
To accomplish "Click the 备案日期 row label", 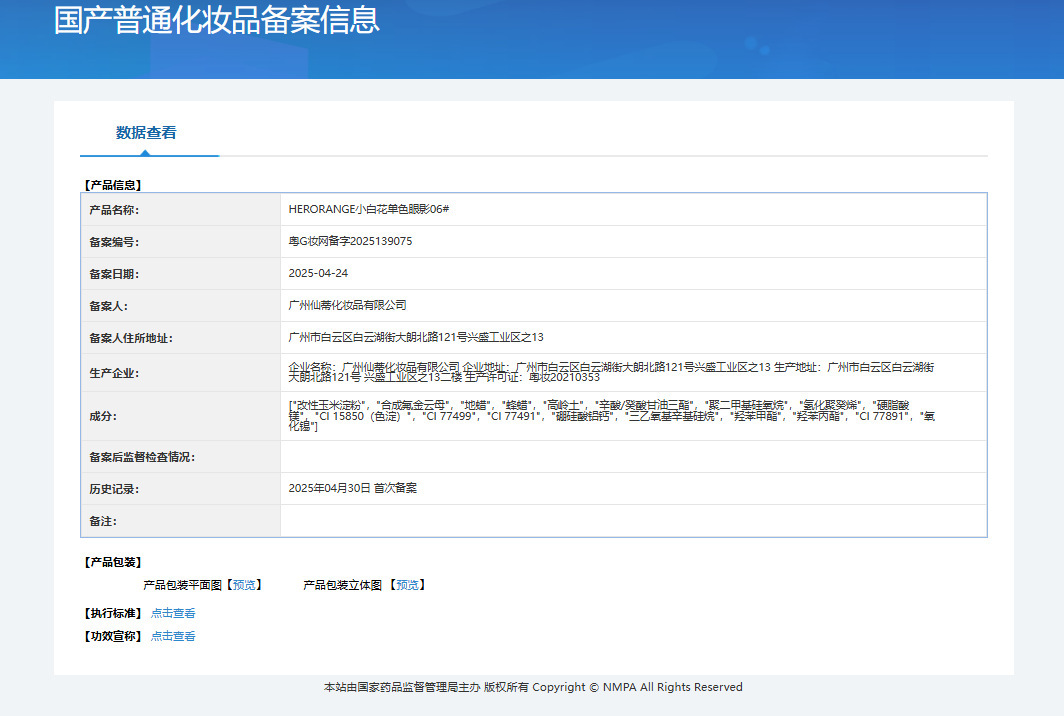I will 114,274.
